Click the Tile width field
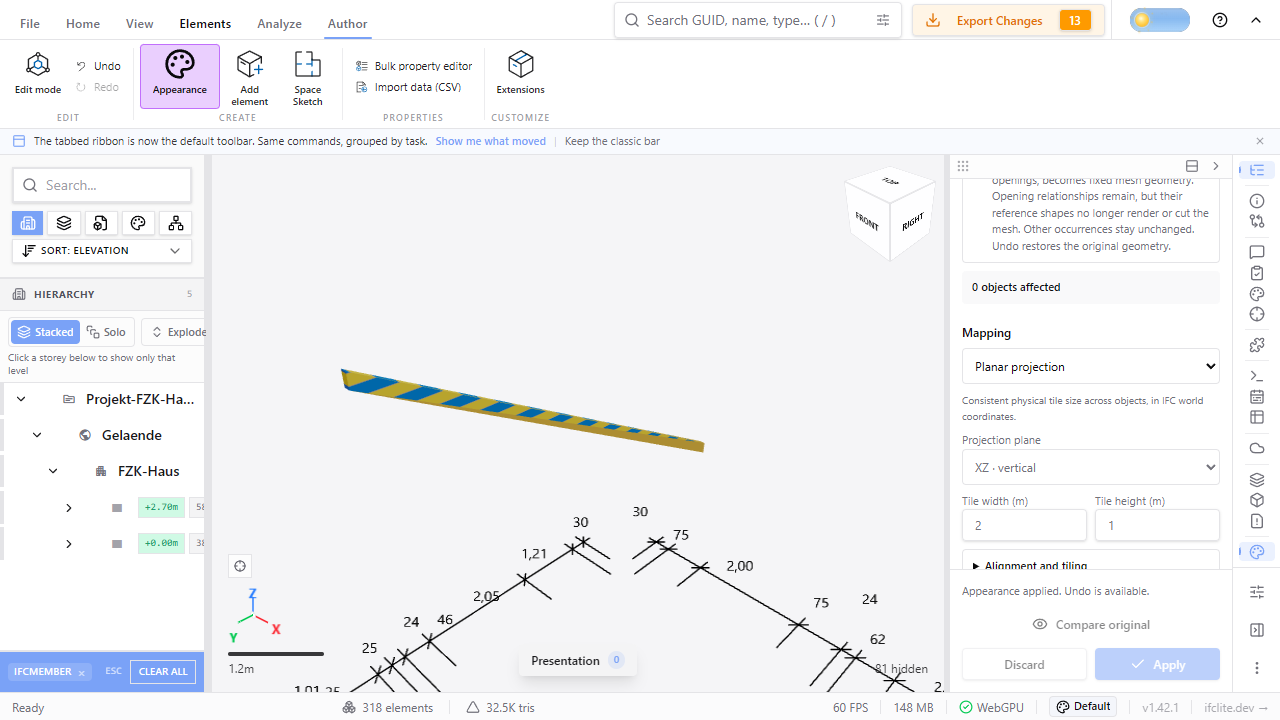Image resolution: width=1280 pixels, height=720 pixels. 1024,525
